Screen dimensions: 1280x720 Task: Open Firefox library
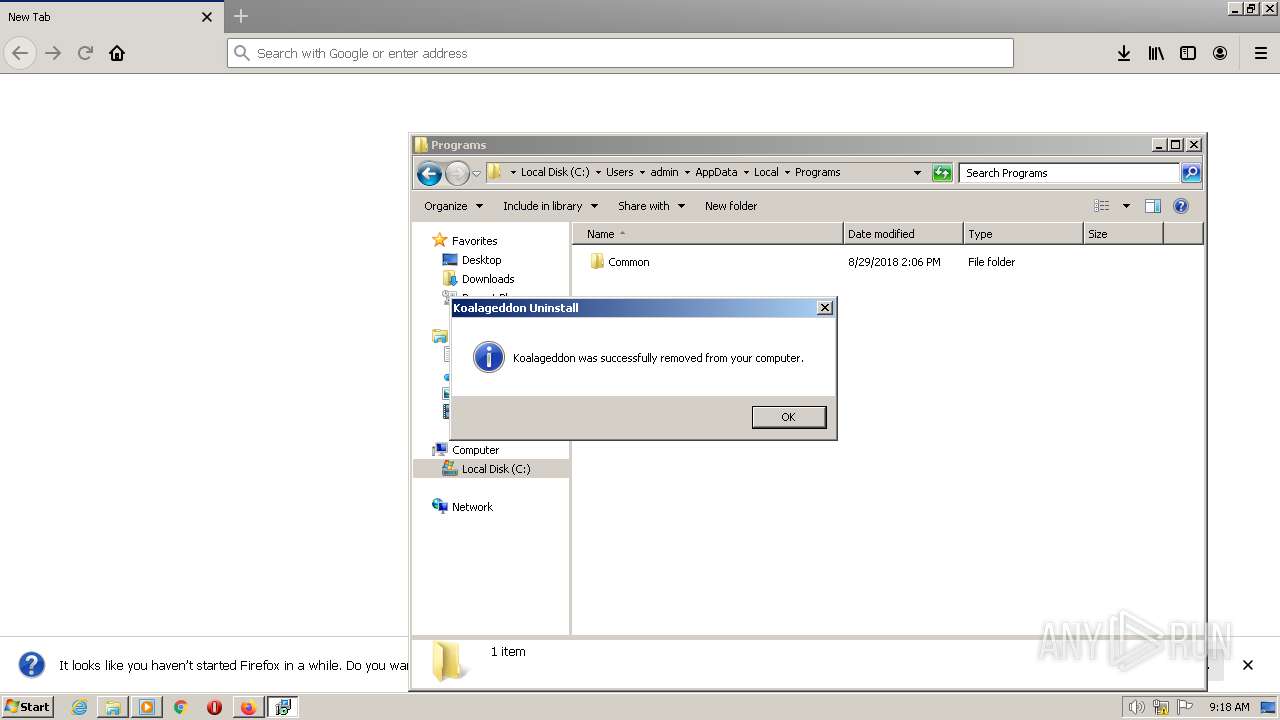click(1156, 53)
